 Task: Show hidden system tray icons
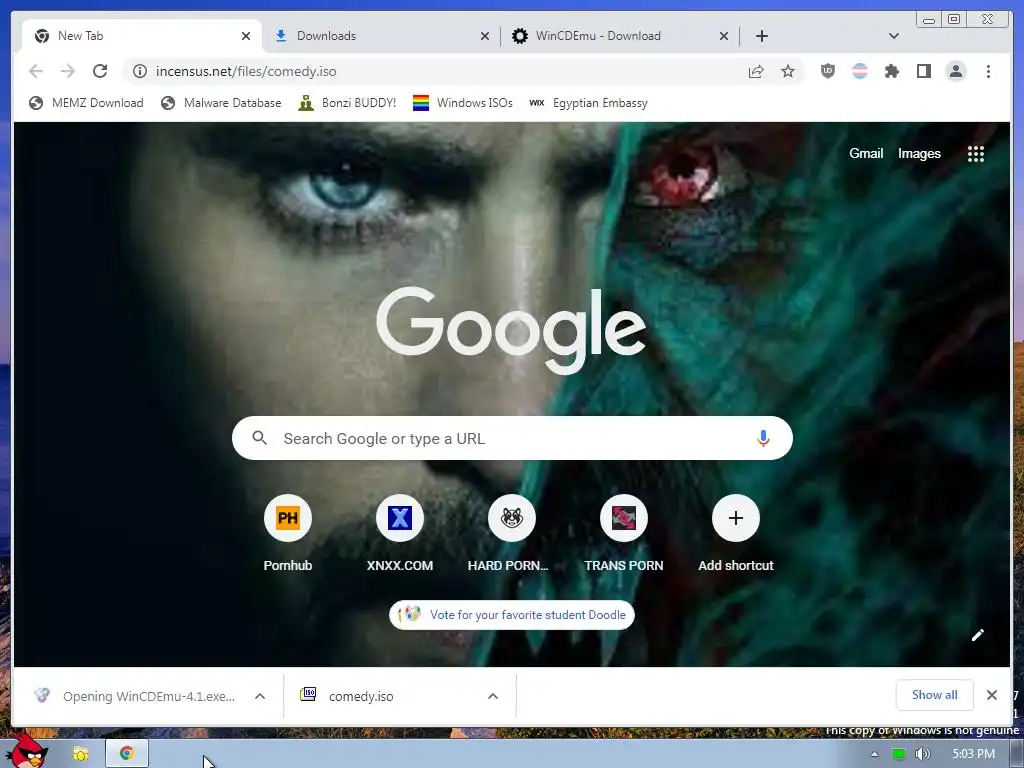click(x=874, y=754)
